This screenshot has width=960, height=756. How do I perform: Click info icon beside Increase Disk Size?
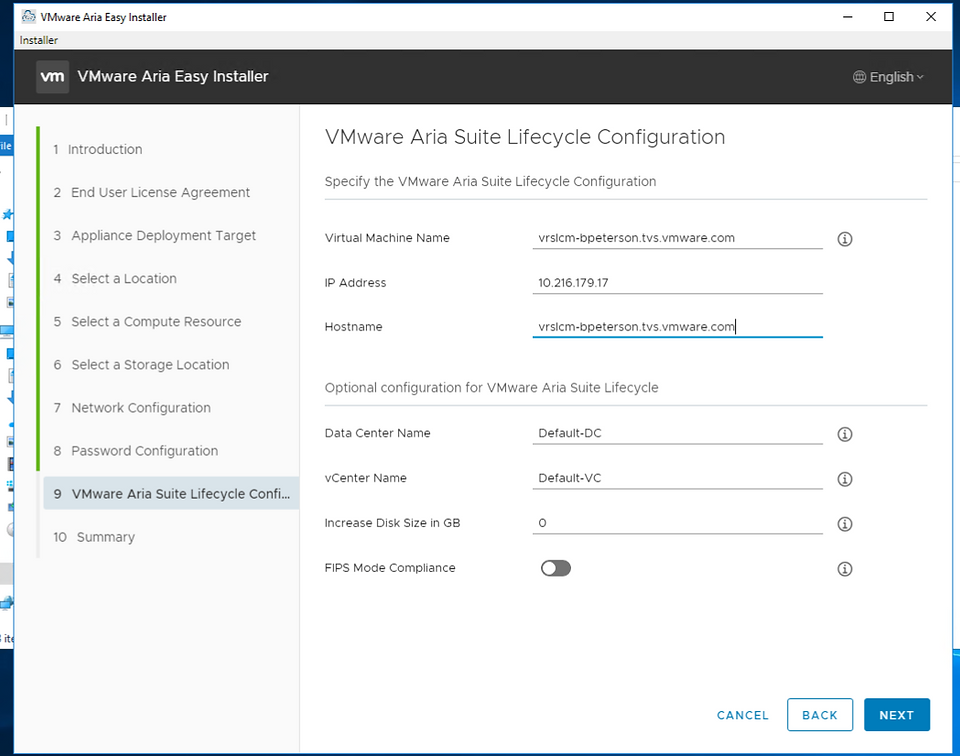[x=844, y=524]
